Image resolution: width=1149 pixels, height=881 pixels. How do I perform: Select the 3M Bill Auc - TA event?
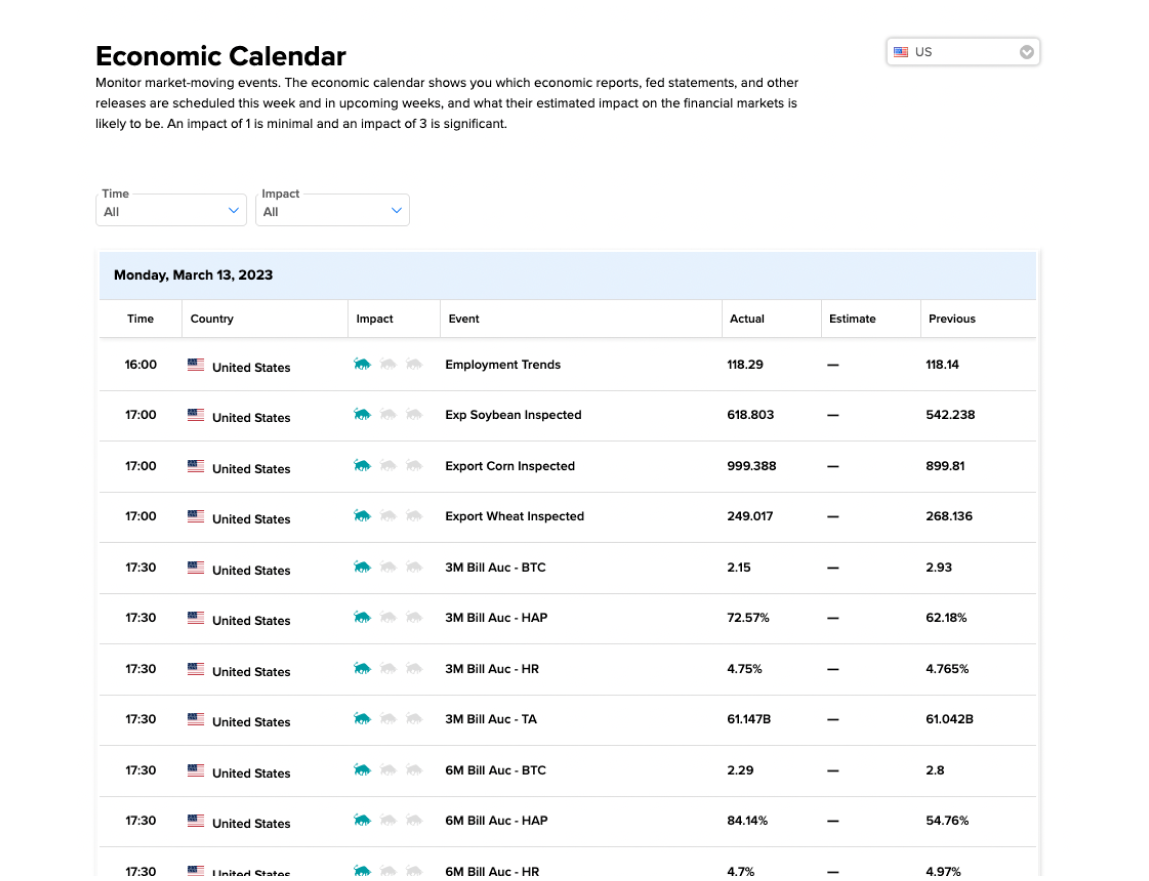tap(491, 720)
